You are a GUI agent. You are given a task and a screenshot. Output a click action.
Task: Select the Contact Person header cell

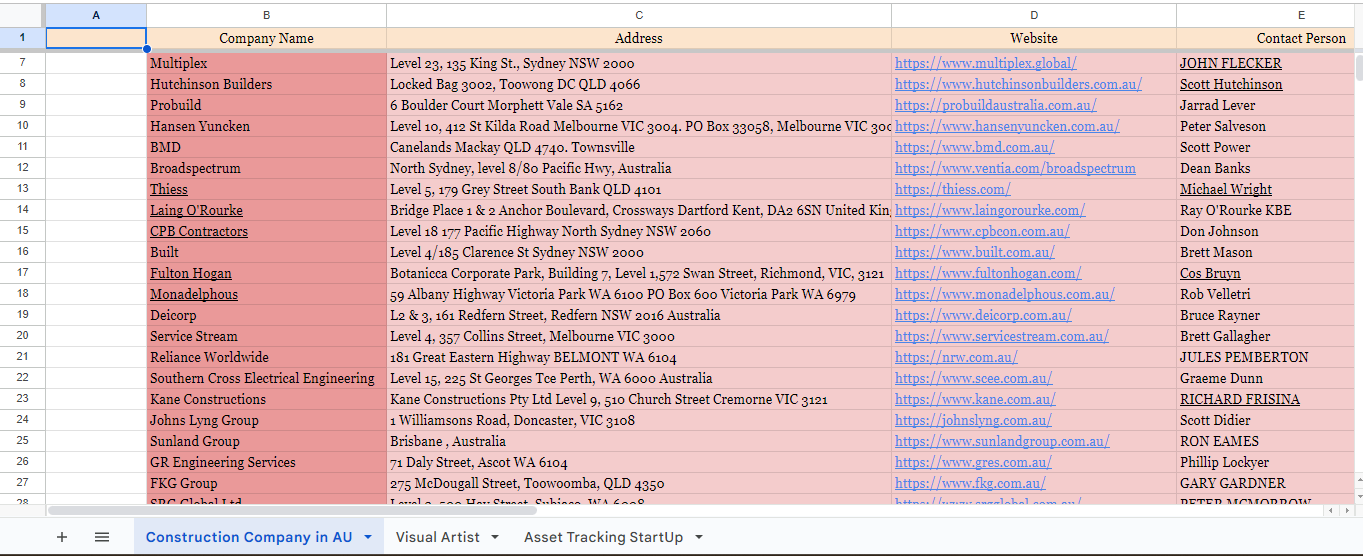[x=1266, y=38]
